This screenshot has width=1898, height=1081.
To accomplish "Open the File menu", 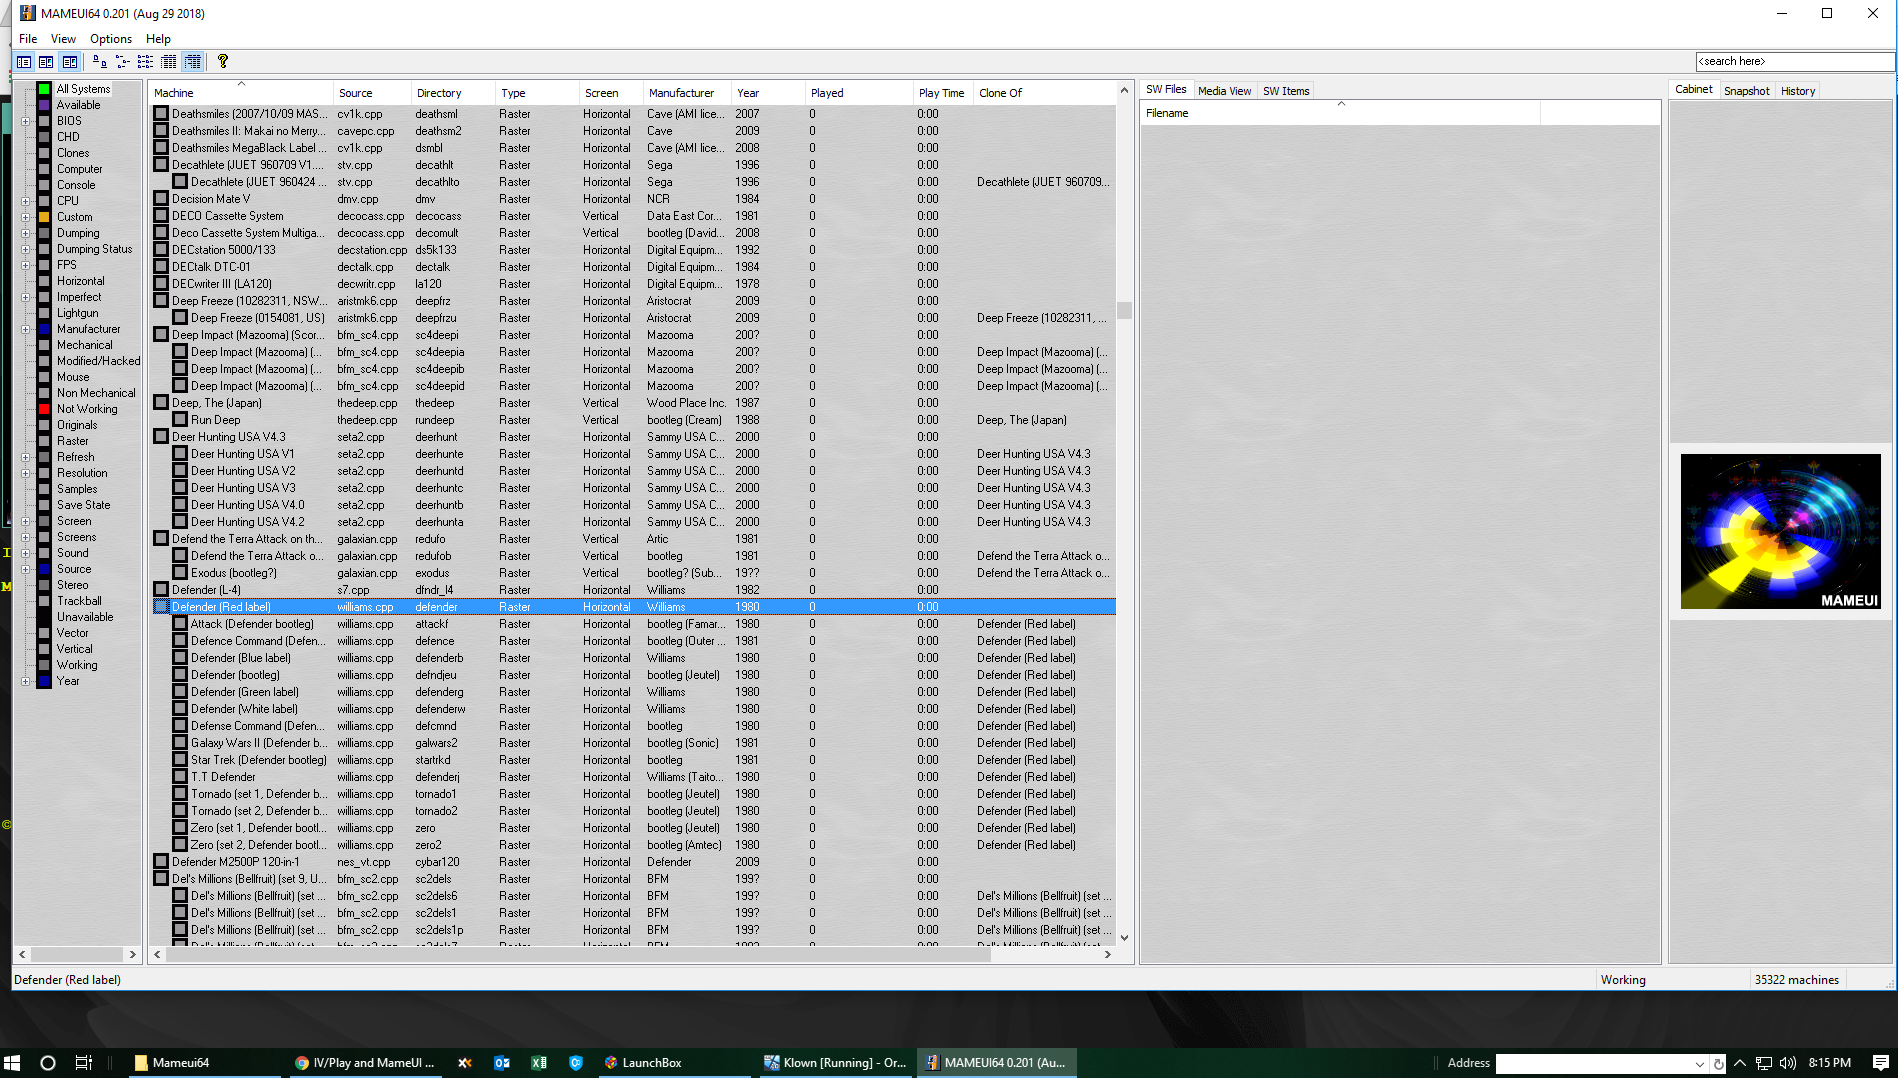I will (28, 39).
